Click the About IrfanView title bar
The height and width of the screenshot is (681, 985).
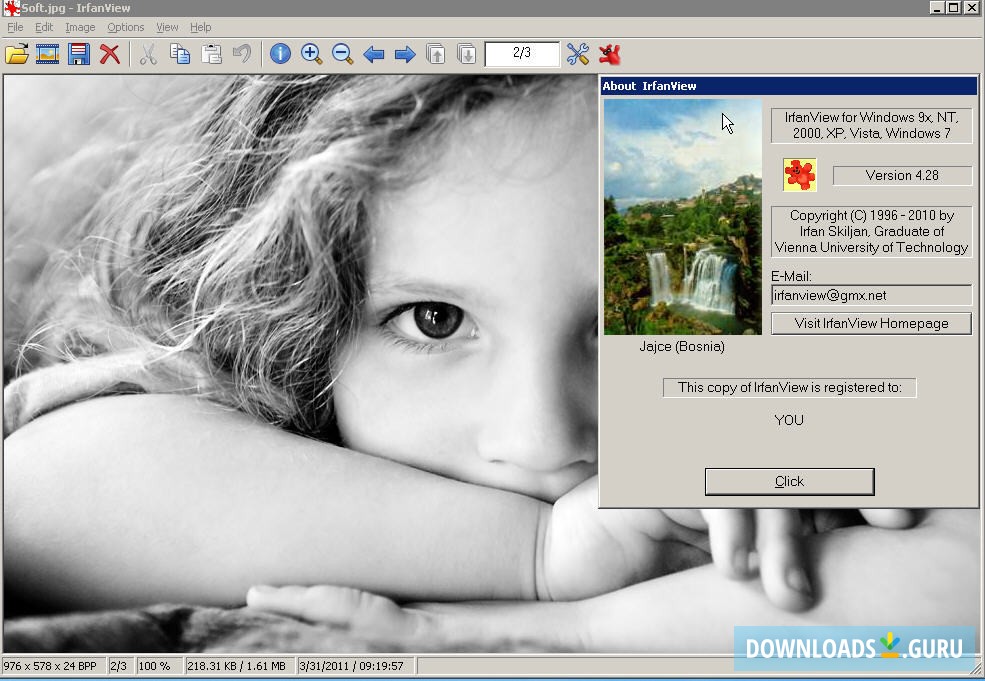(x=789, y=86)
